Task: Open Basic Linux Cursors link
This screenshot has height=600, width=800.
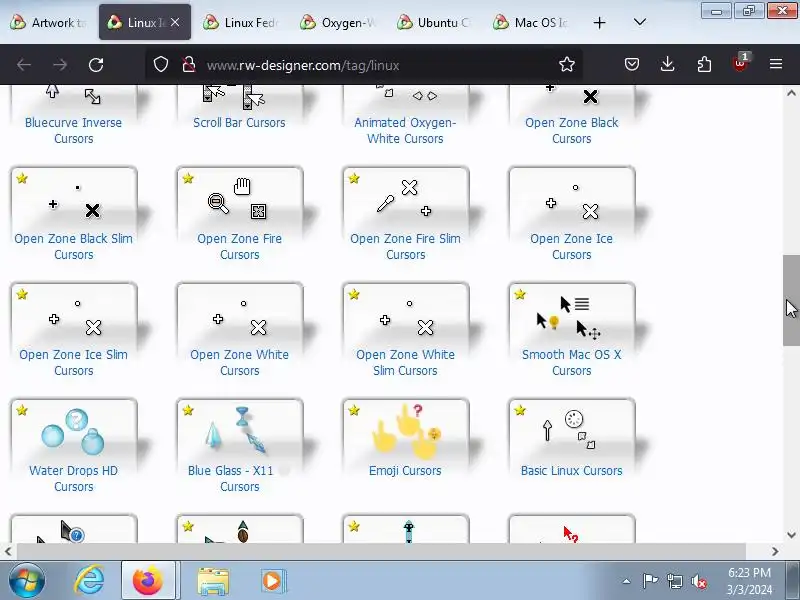Action: 571,470
